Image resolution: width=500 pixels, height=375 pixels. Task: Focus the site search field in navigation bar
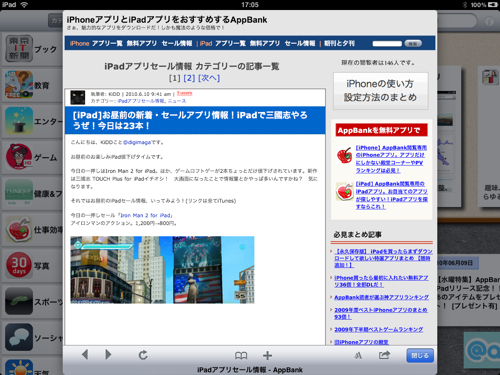pyautogui.click(x=387, y=43)
